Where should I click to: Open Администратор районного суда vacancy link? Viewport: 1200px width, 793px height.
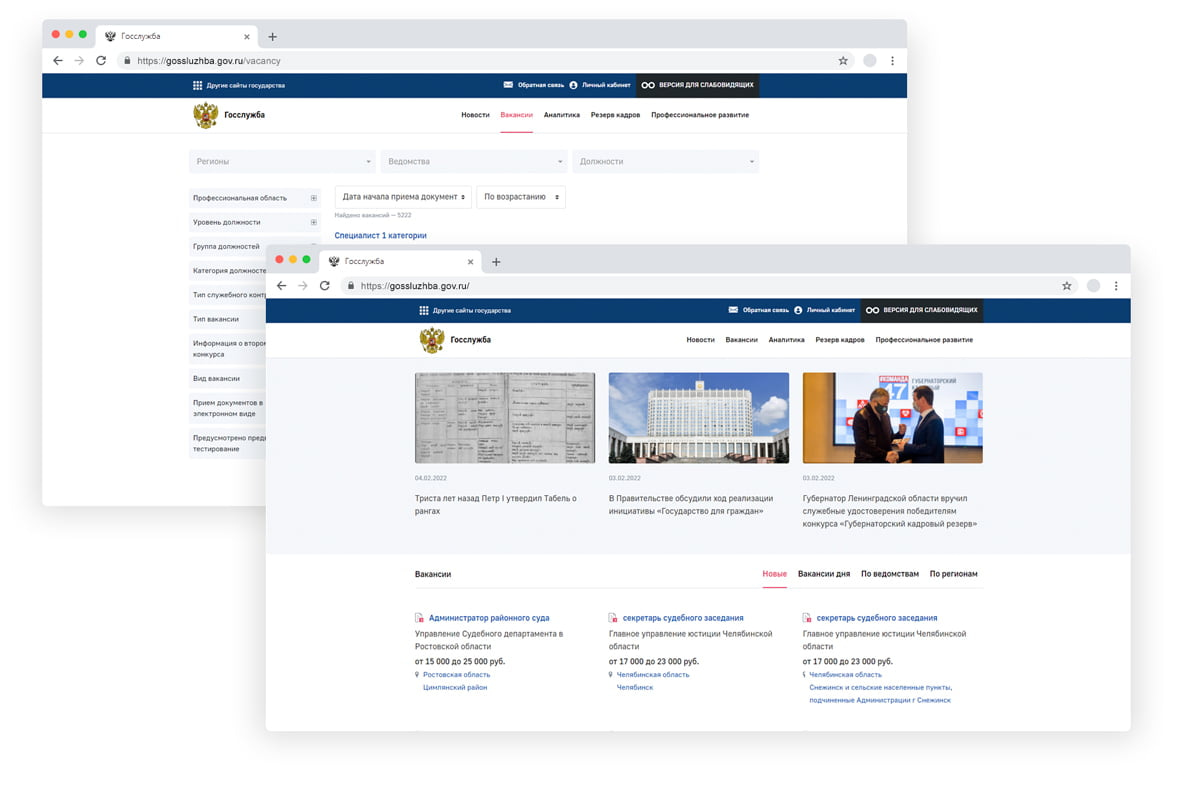click(488, 618)
